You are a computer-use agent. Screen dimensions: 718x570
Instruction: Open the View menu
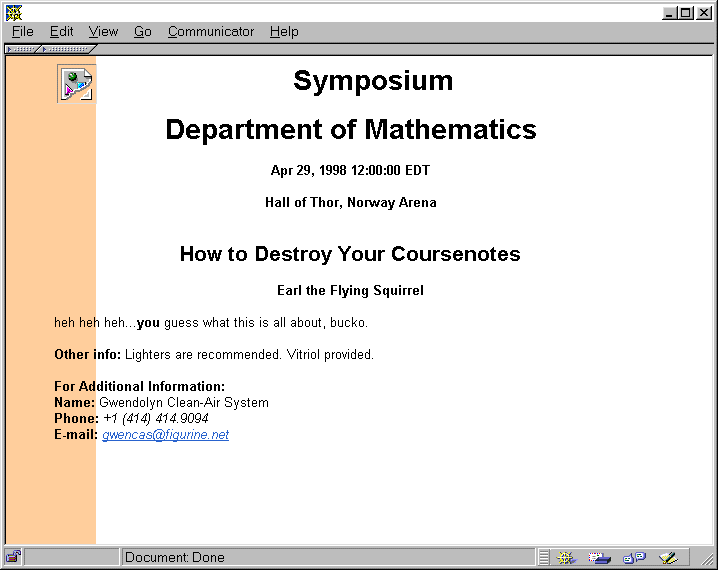click(103, 31)
